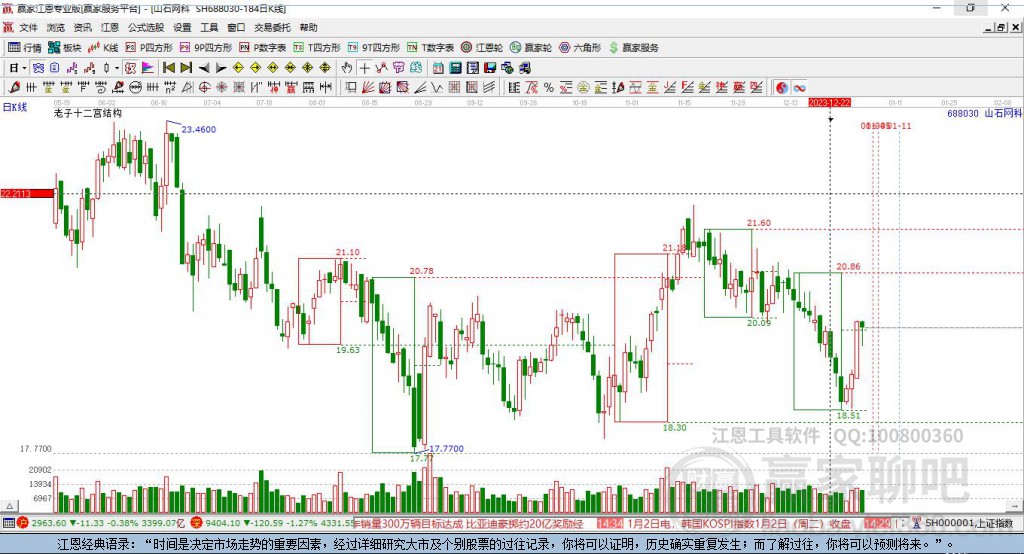Screen dimensions: 1024x554
Task: Click the Shenzhen index 9404.10 status entry
Action: [271, 523]
